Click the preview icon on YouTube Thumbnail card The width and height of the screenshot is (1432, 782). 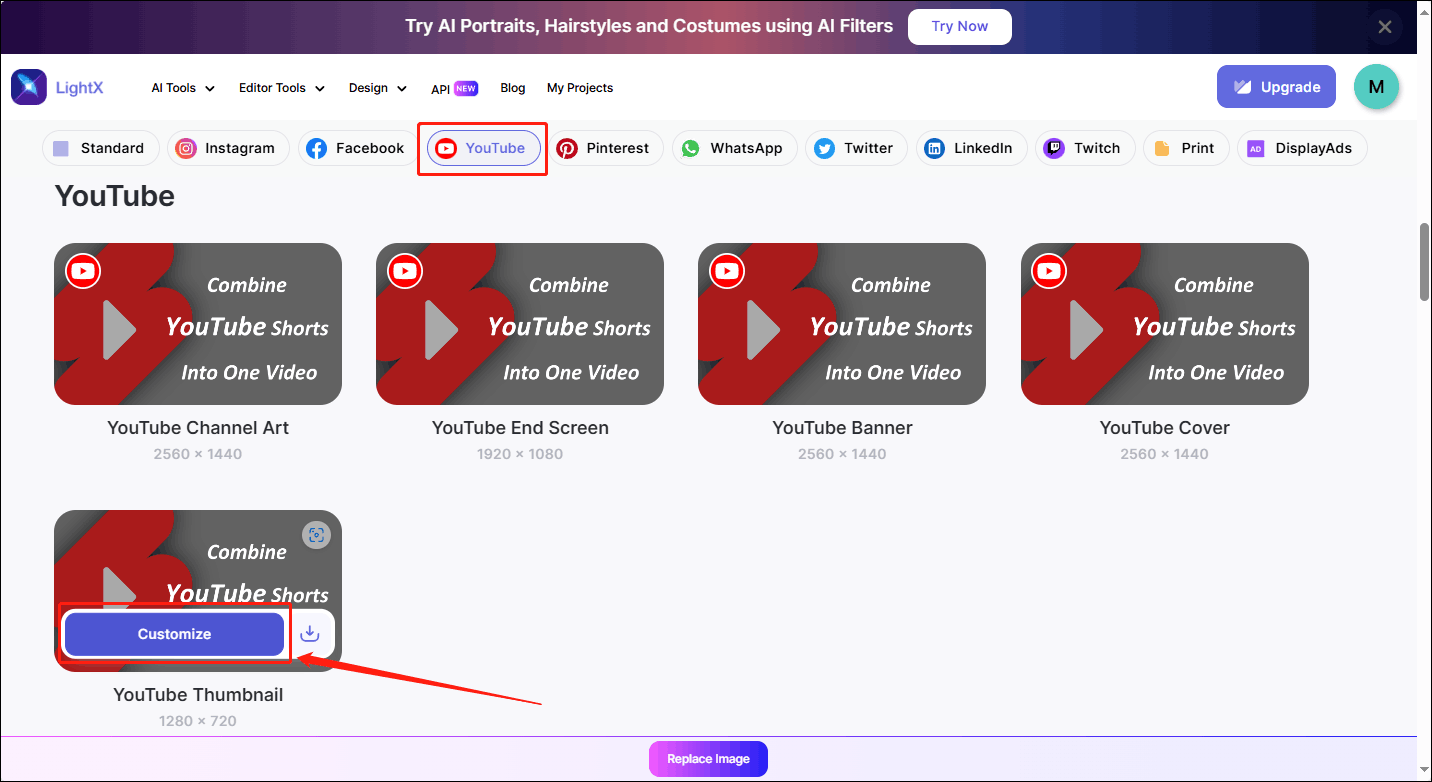316,535
